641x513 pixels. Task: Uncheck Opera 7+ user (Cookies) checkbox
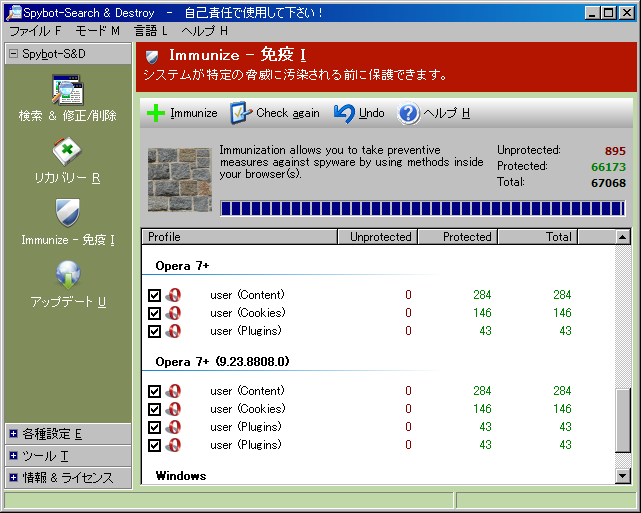155,313
